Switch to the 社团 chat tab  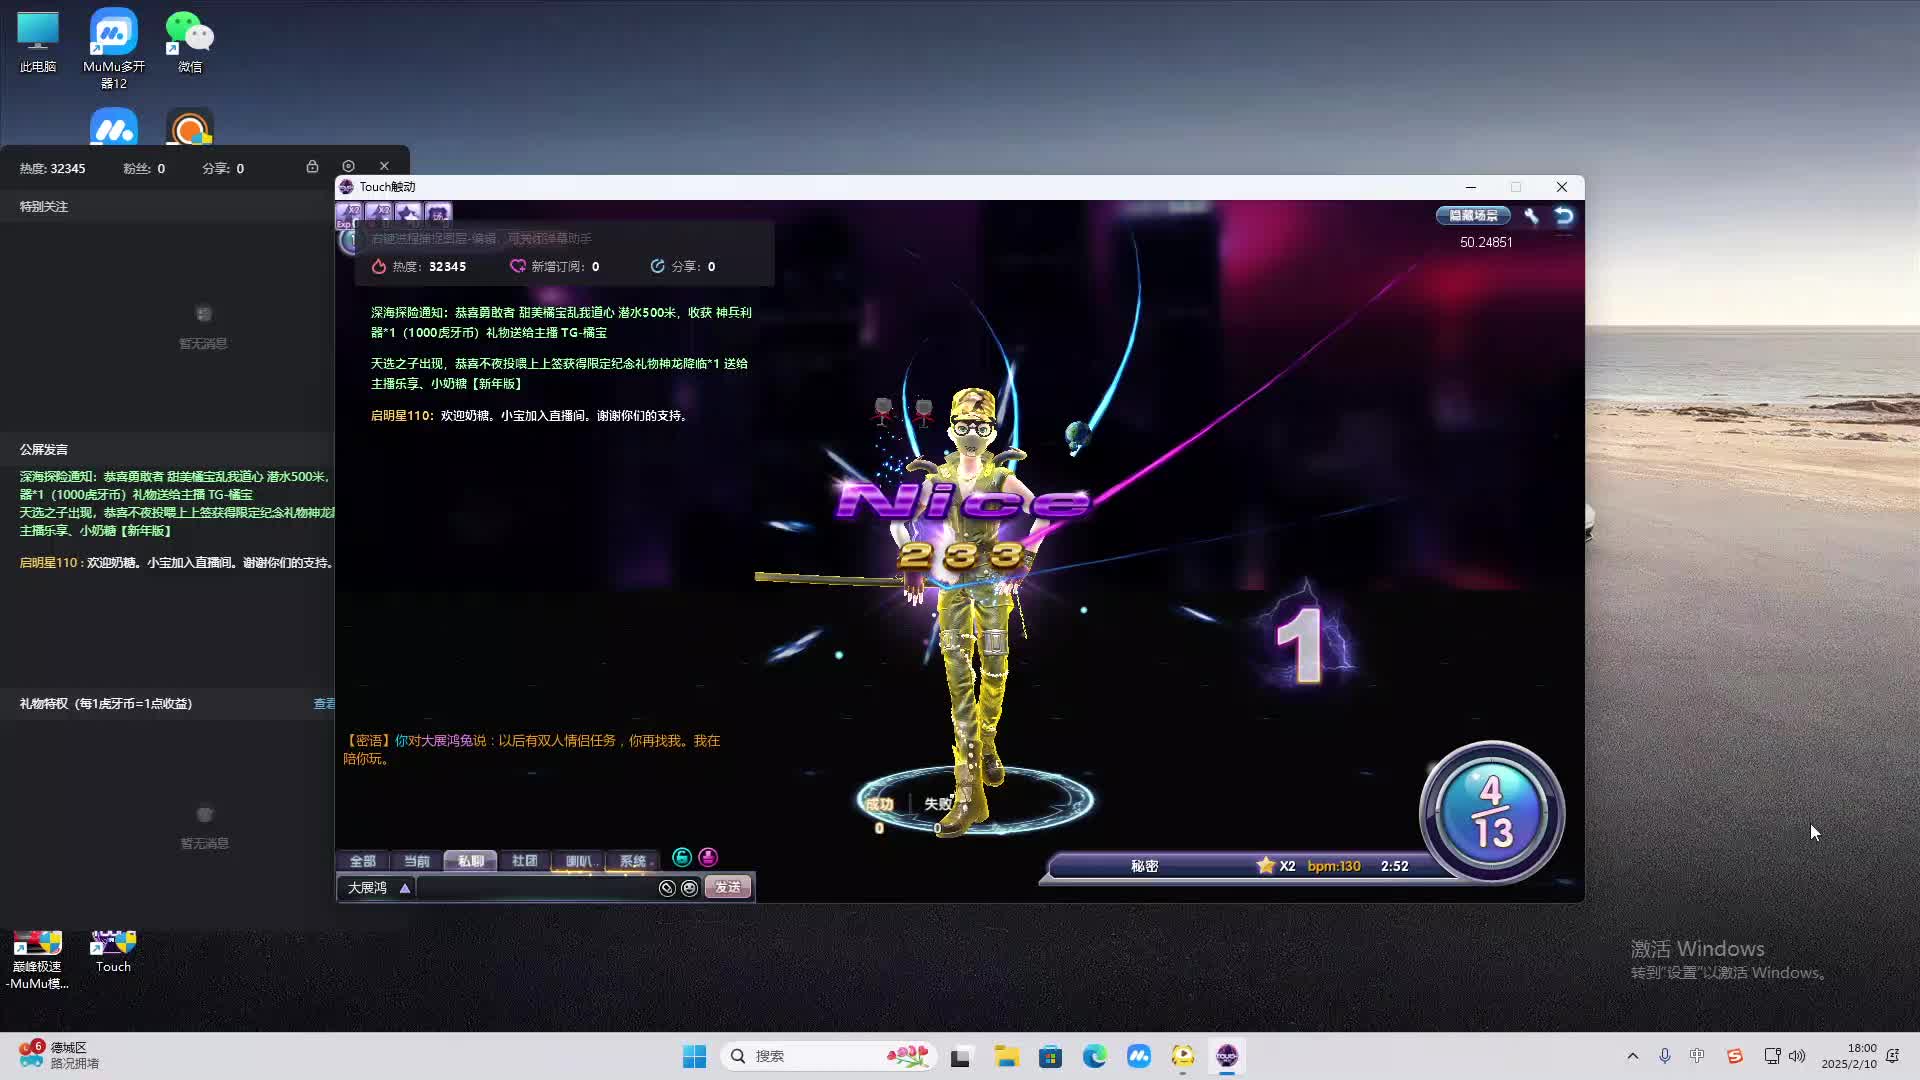coord(524,861)
